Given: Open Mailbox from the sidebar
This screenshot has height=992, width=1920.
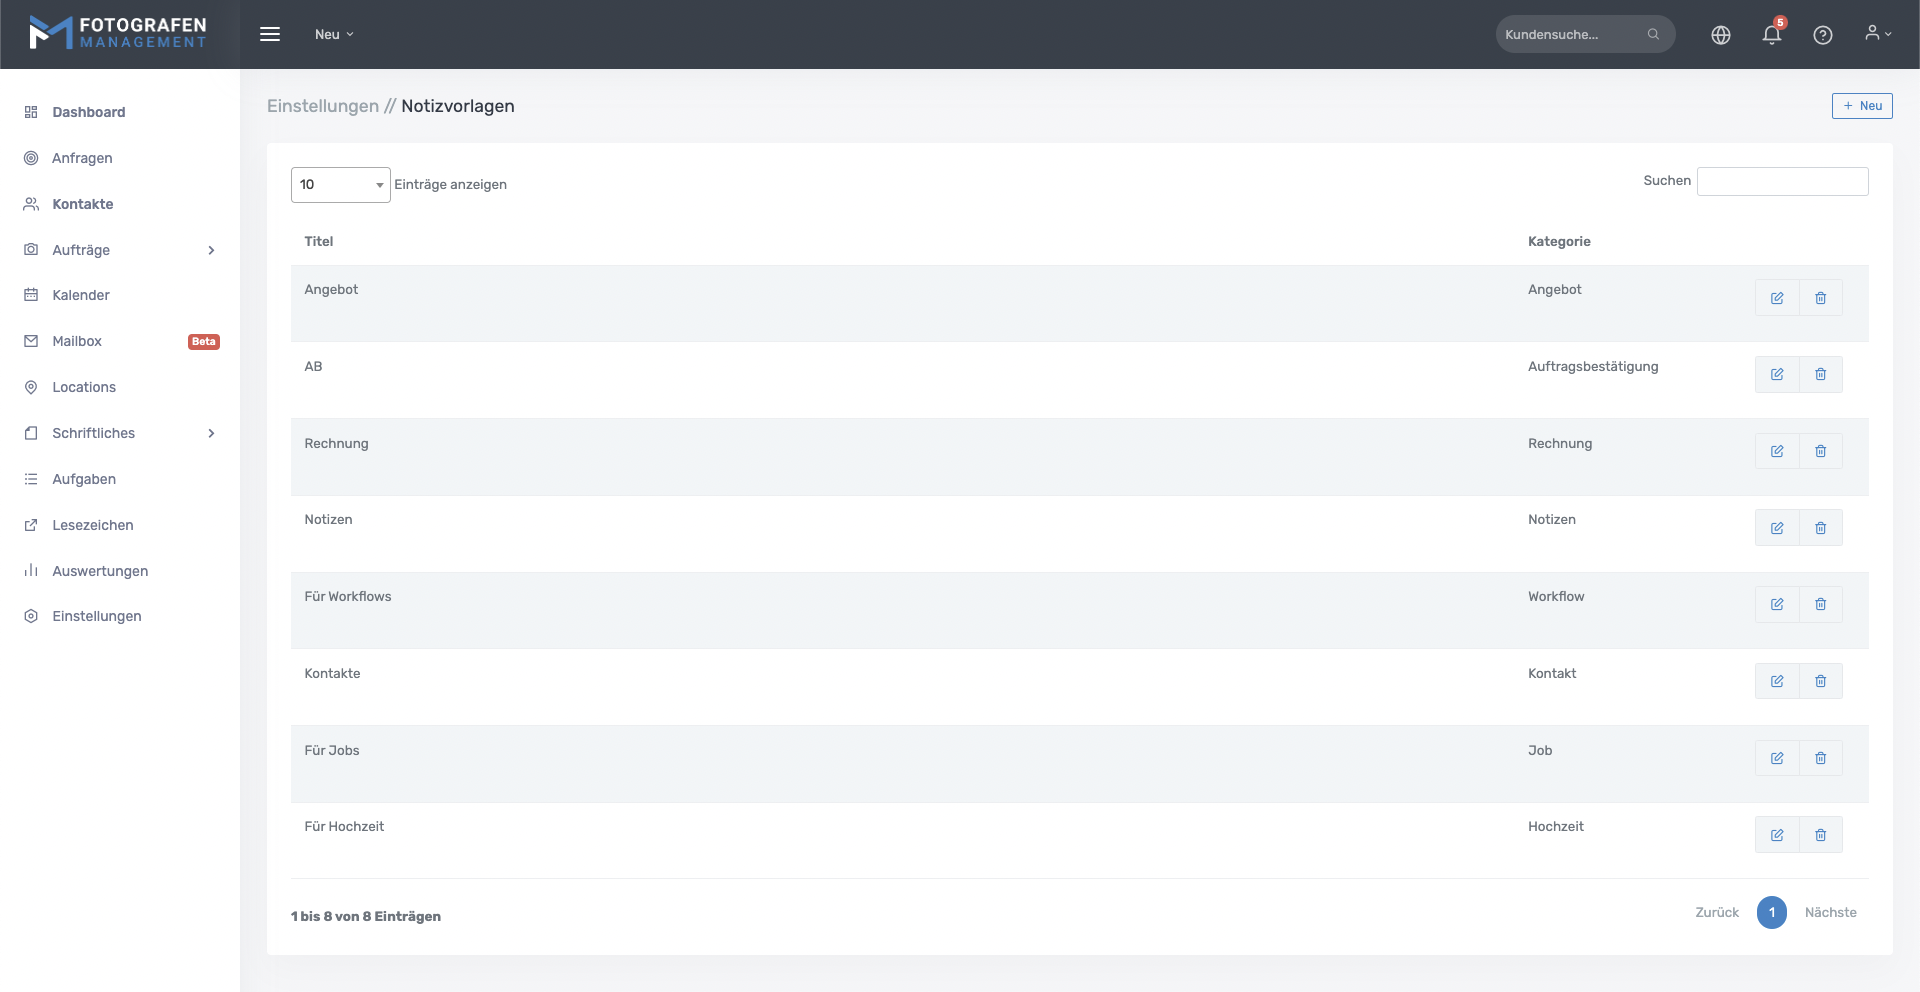Looking at the screenshot, I should coord(77,341).
